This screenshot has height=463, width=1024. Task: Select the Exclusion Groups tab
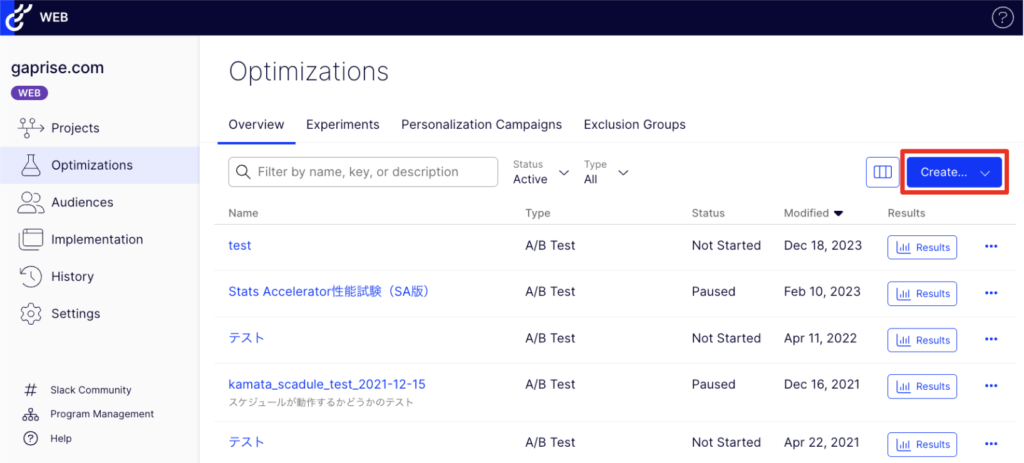(x=634, y=125)
